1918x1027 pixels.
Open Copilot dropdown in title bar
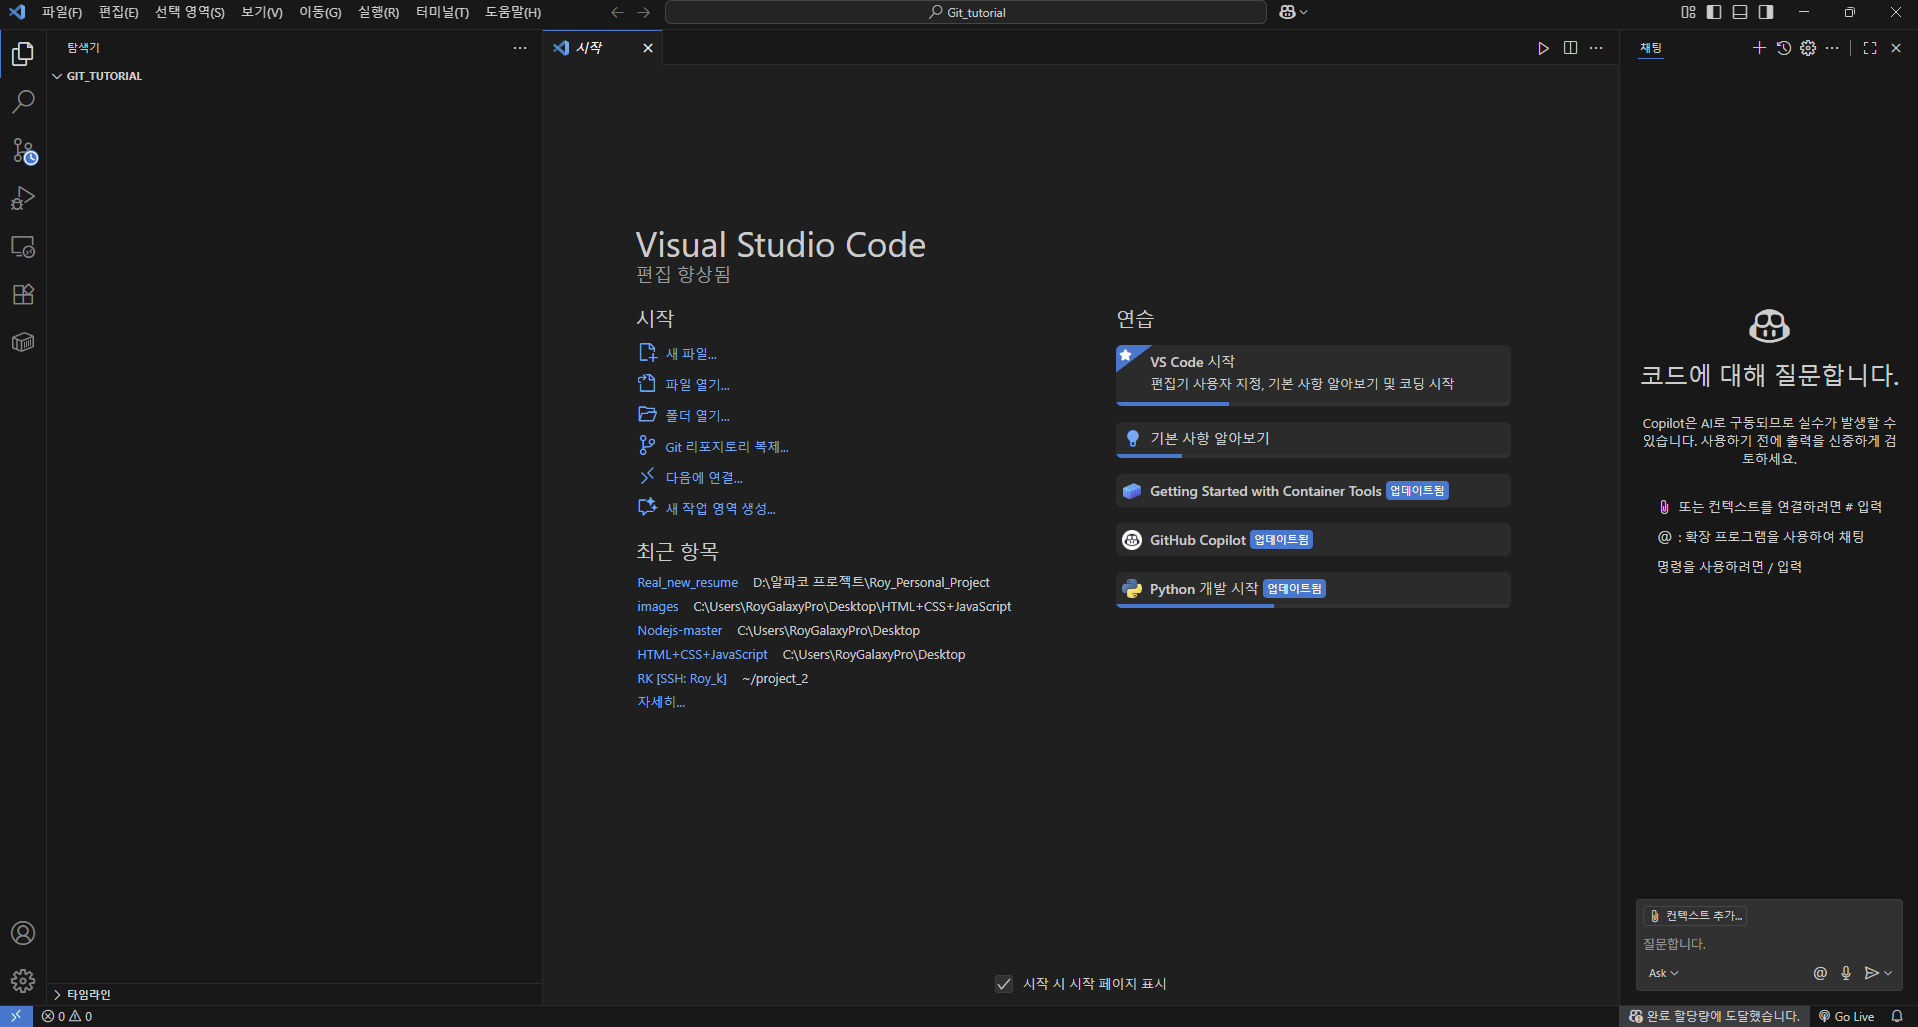pyautogui.click(x=1293, y=12)
